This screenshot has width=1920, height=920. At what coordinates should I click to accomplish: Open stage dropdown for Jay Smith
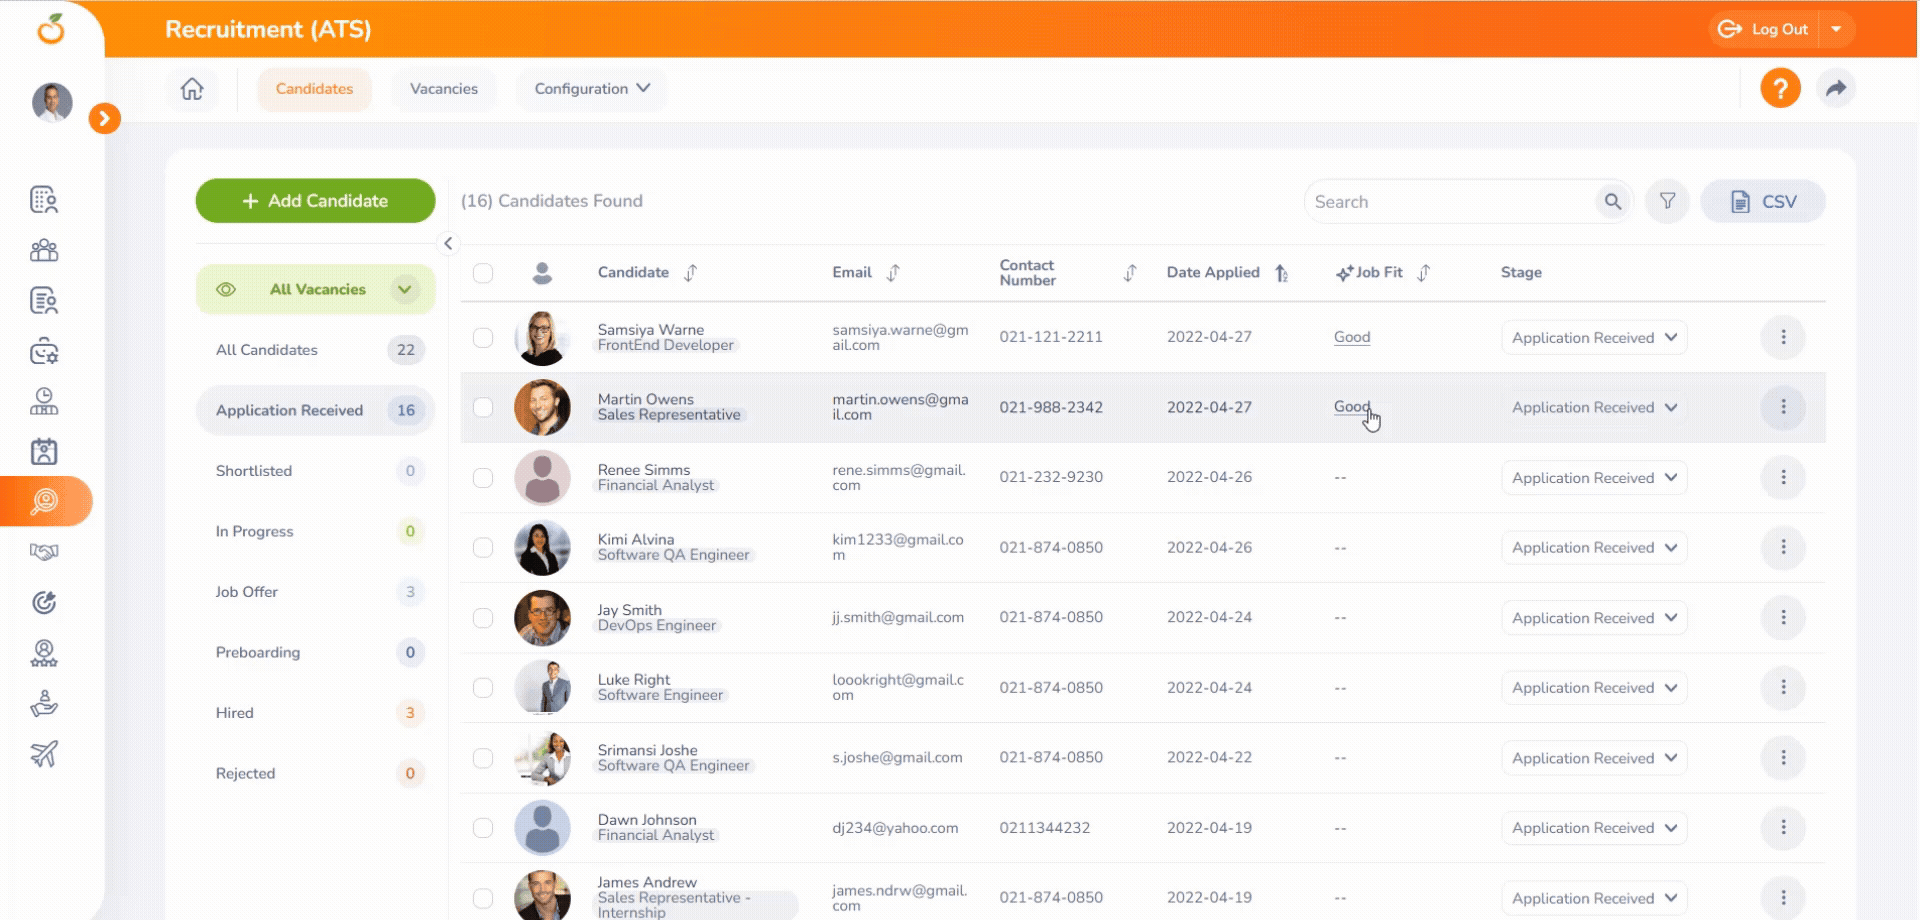(1593, 618)
